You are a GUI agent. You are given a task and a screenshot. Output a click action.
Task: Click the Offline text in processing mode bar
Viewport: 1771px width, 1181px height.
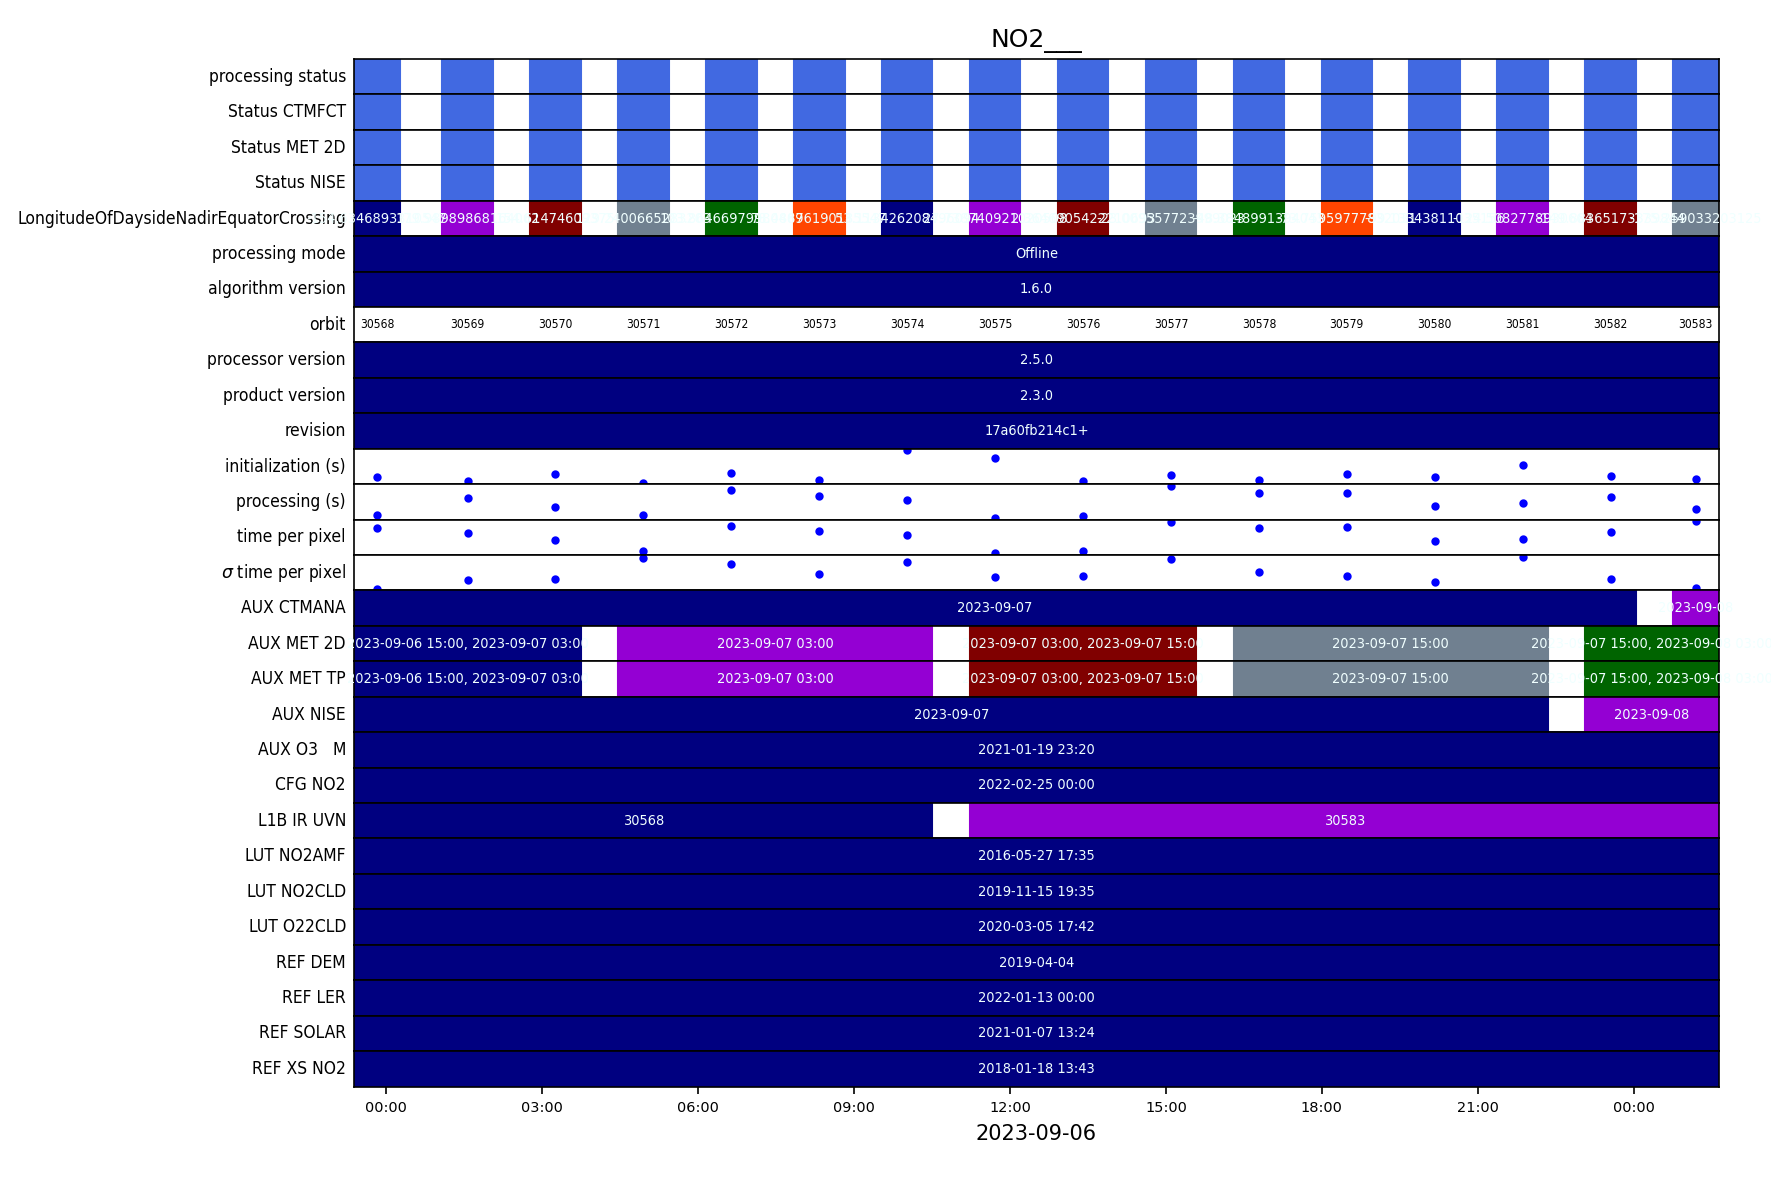(x=1036, y=253)
